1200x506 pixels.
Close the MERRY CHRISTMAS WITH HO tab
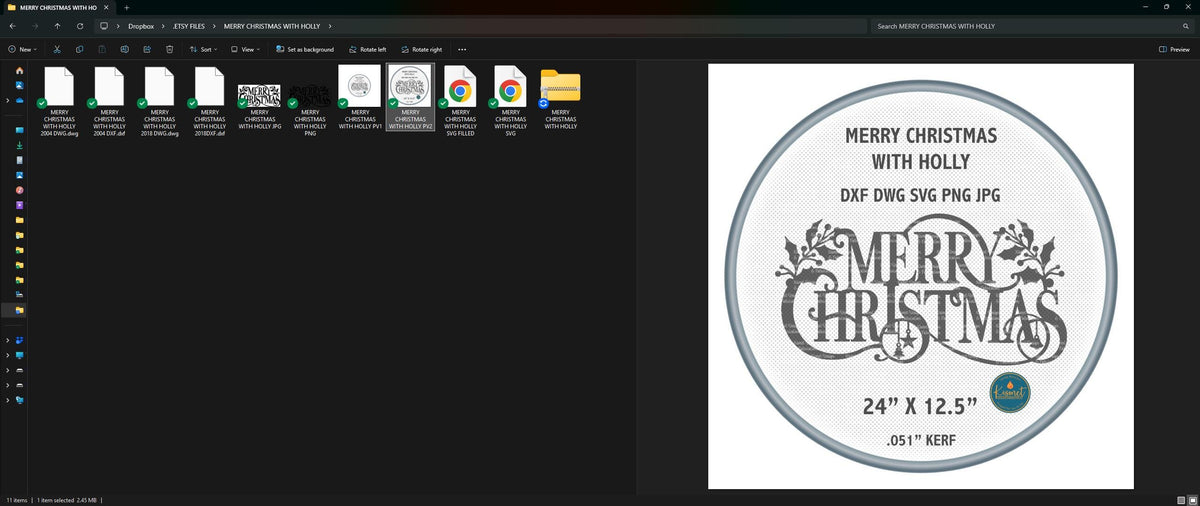coord(107,7)
